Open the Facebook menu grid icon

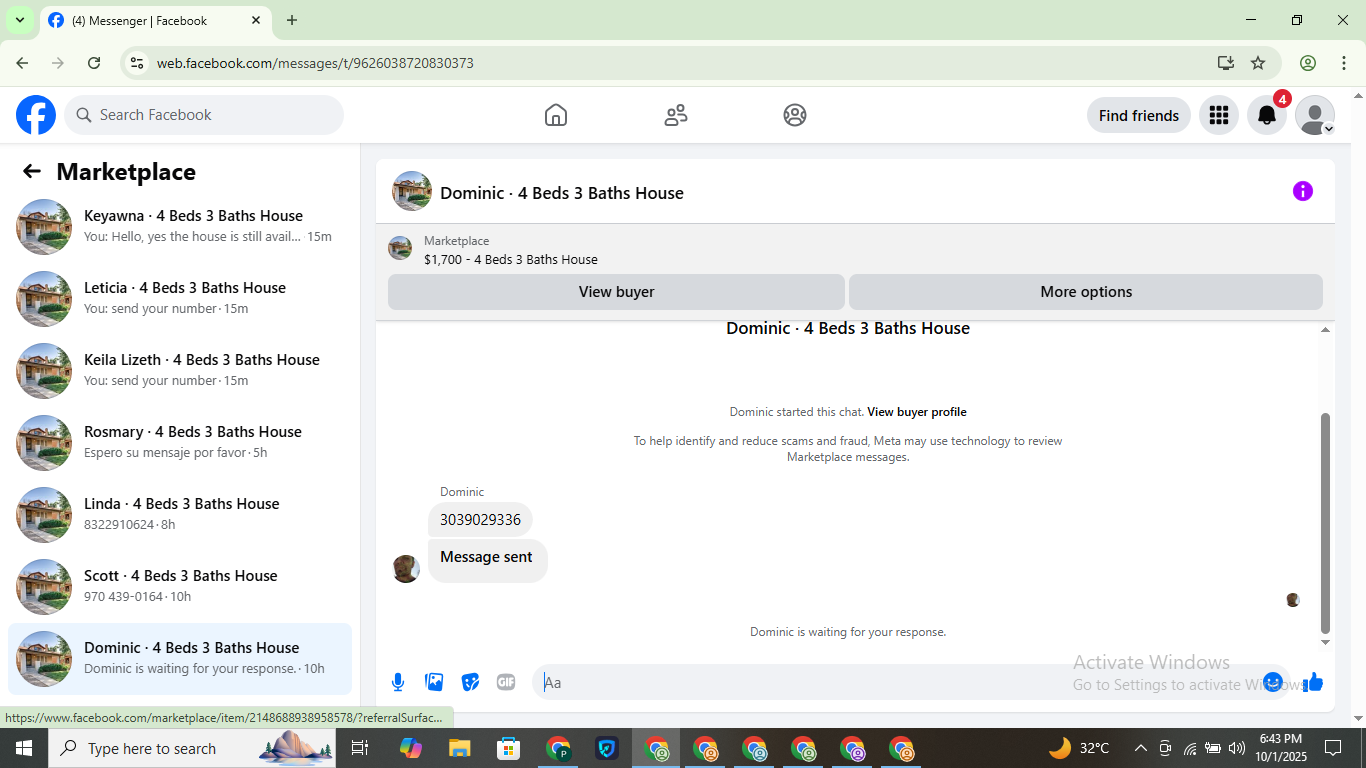[x=1218, y=115]
